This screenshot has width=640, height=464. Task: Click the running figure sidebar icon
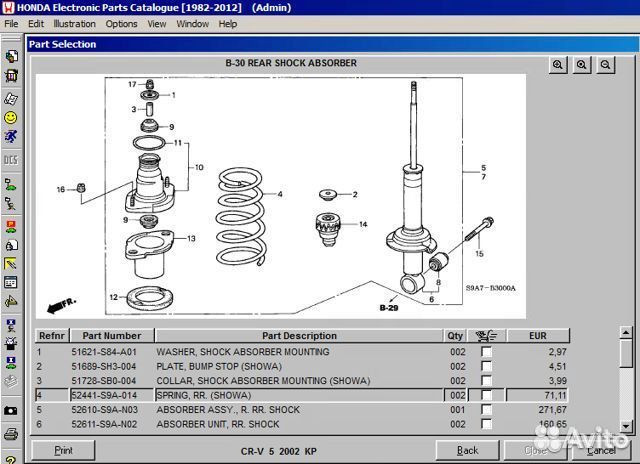pos(10,137)
